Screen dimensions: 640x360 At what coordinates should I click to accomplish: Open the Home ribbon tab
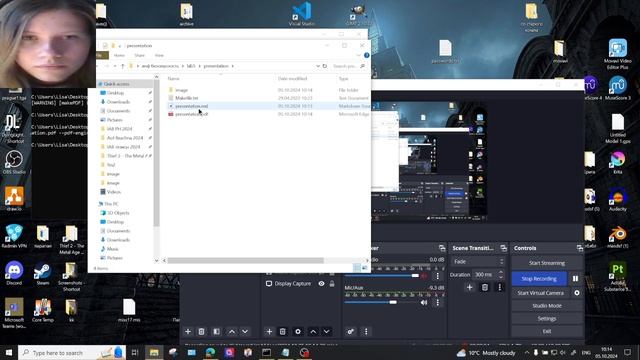point(119,55)
